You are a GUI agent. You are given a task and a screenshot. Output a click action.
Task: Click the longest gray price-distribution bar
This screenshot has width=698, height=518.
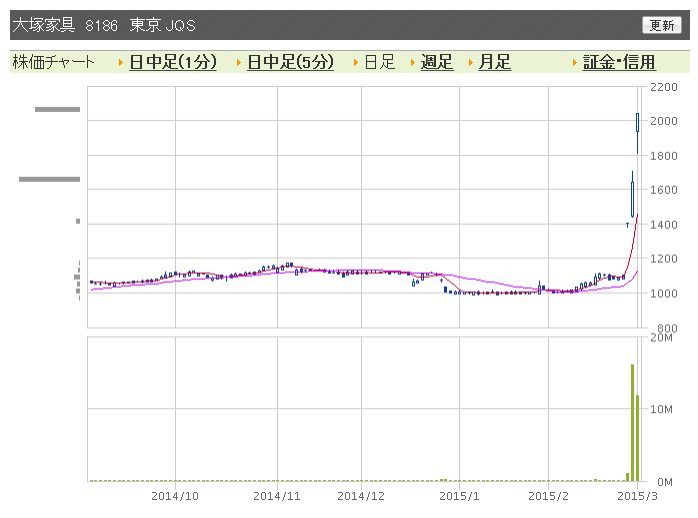click(x=49, y=179)
